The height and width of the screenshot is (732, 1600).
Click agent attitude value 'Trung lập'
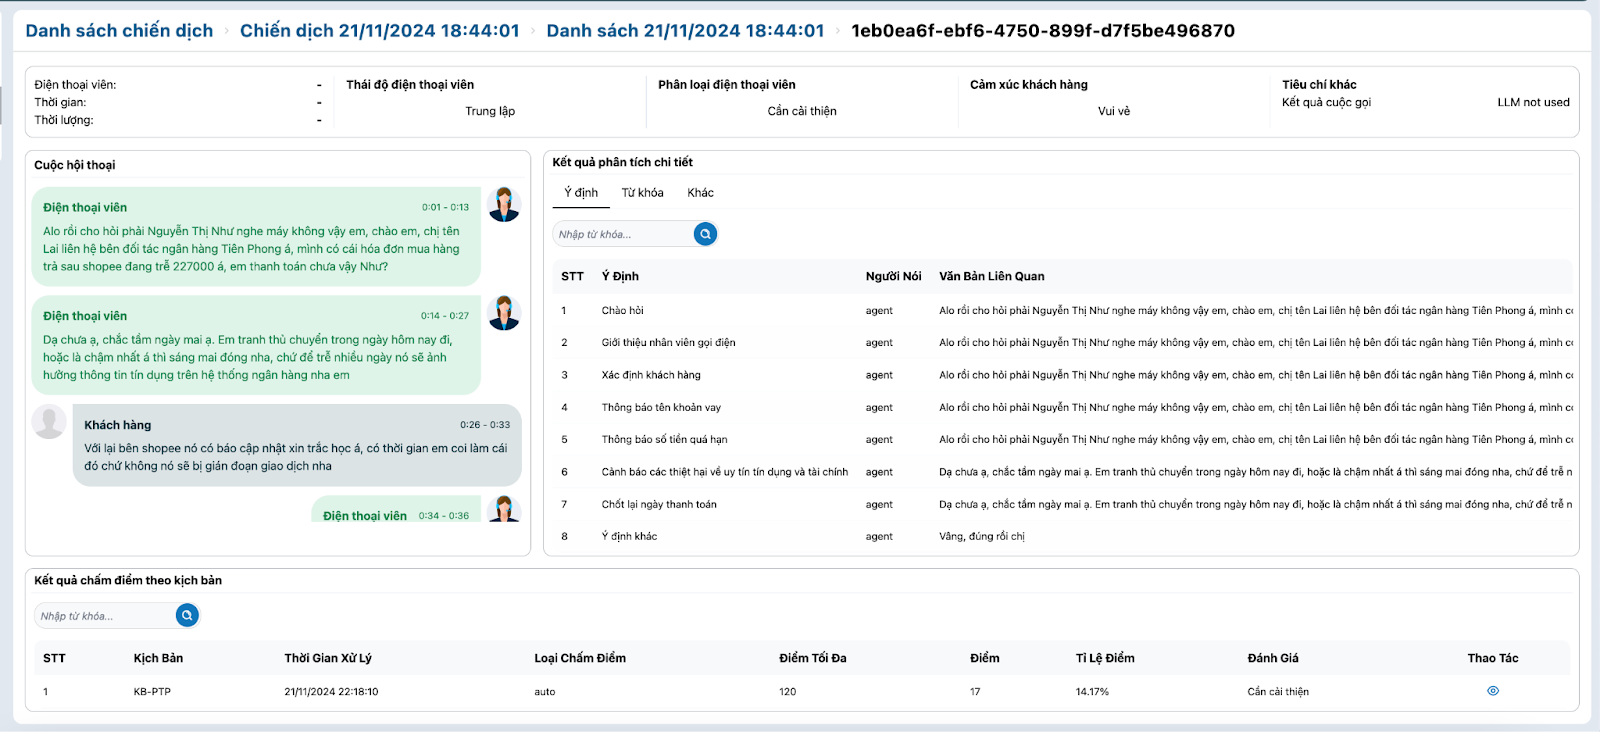pyautogui.click(x=490, y=111)
